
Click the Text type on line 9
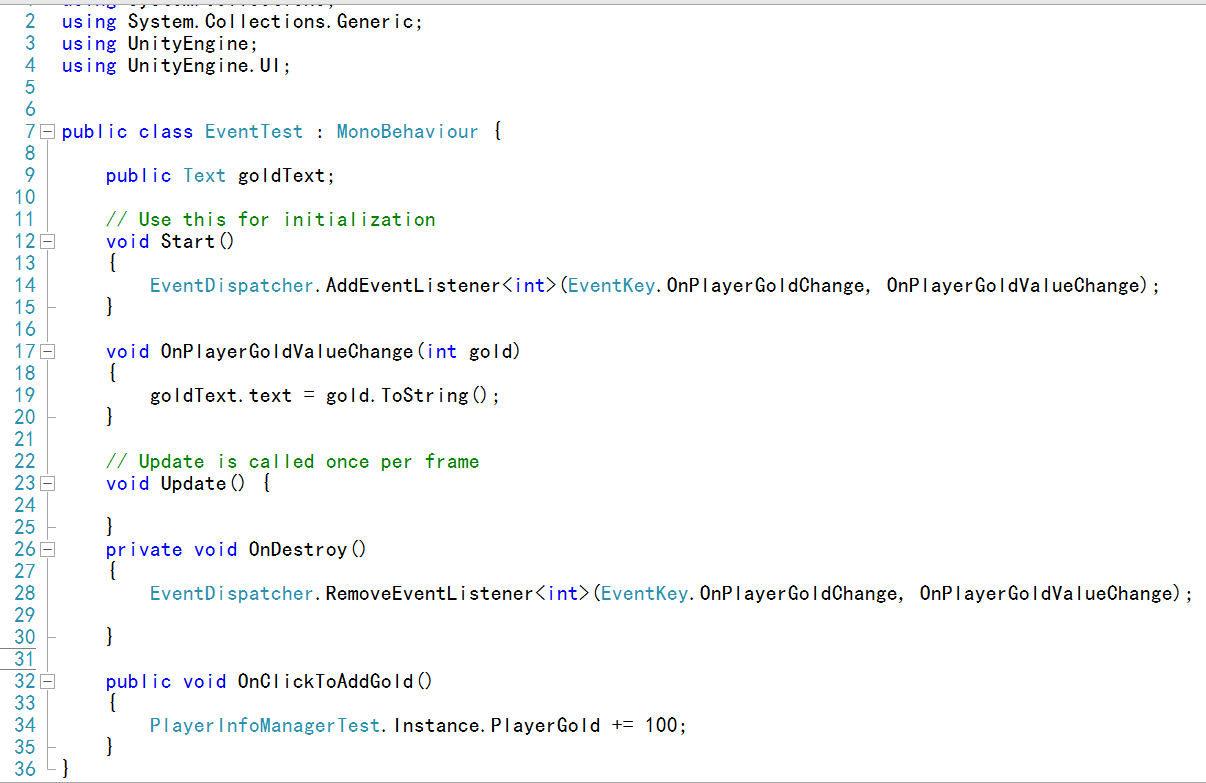tap(204, 176)
